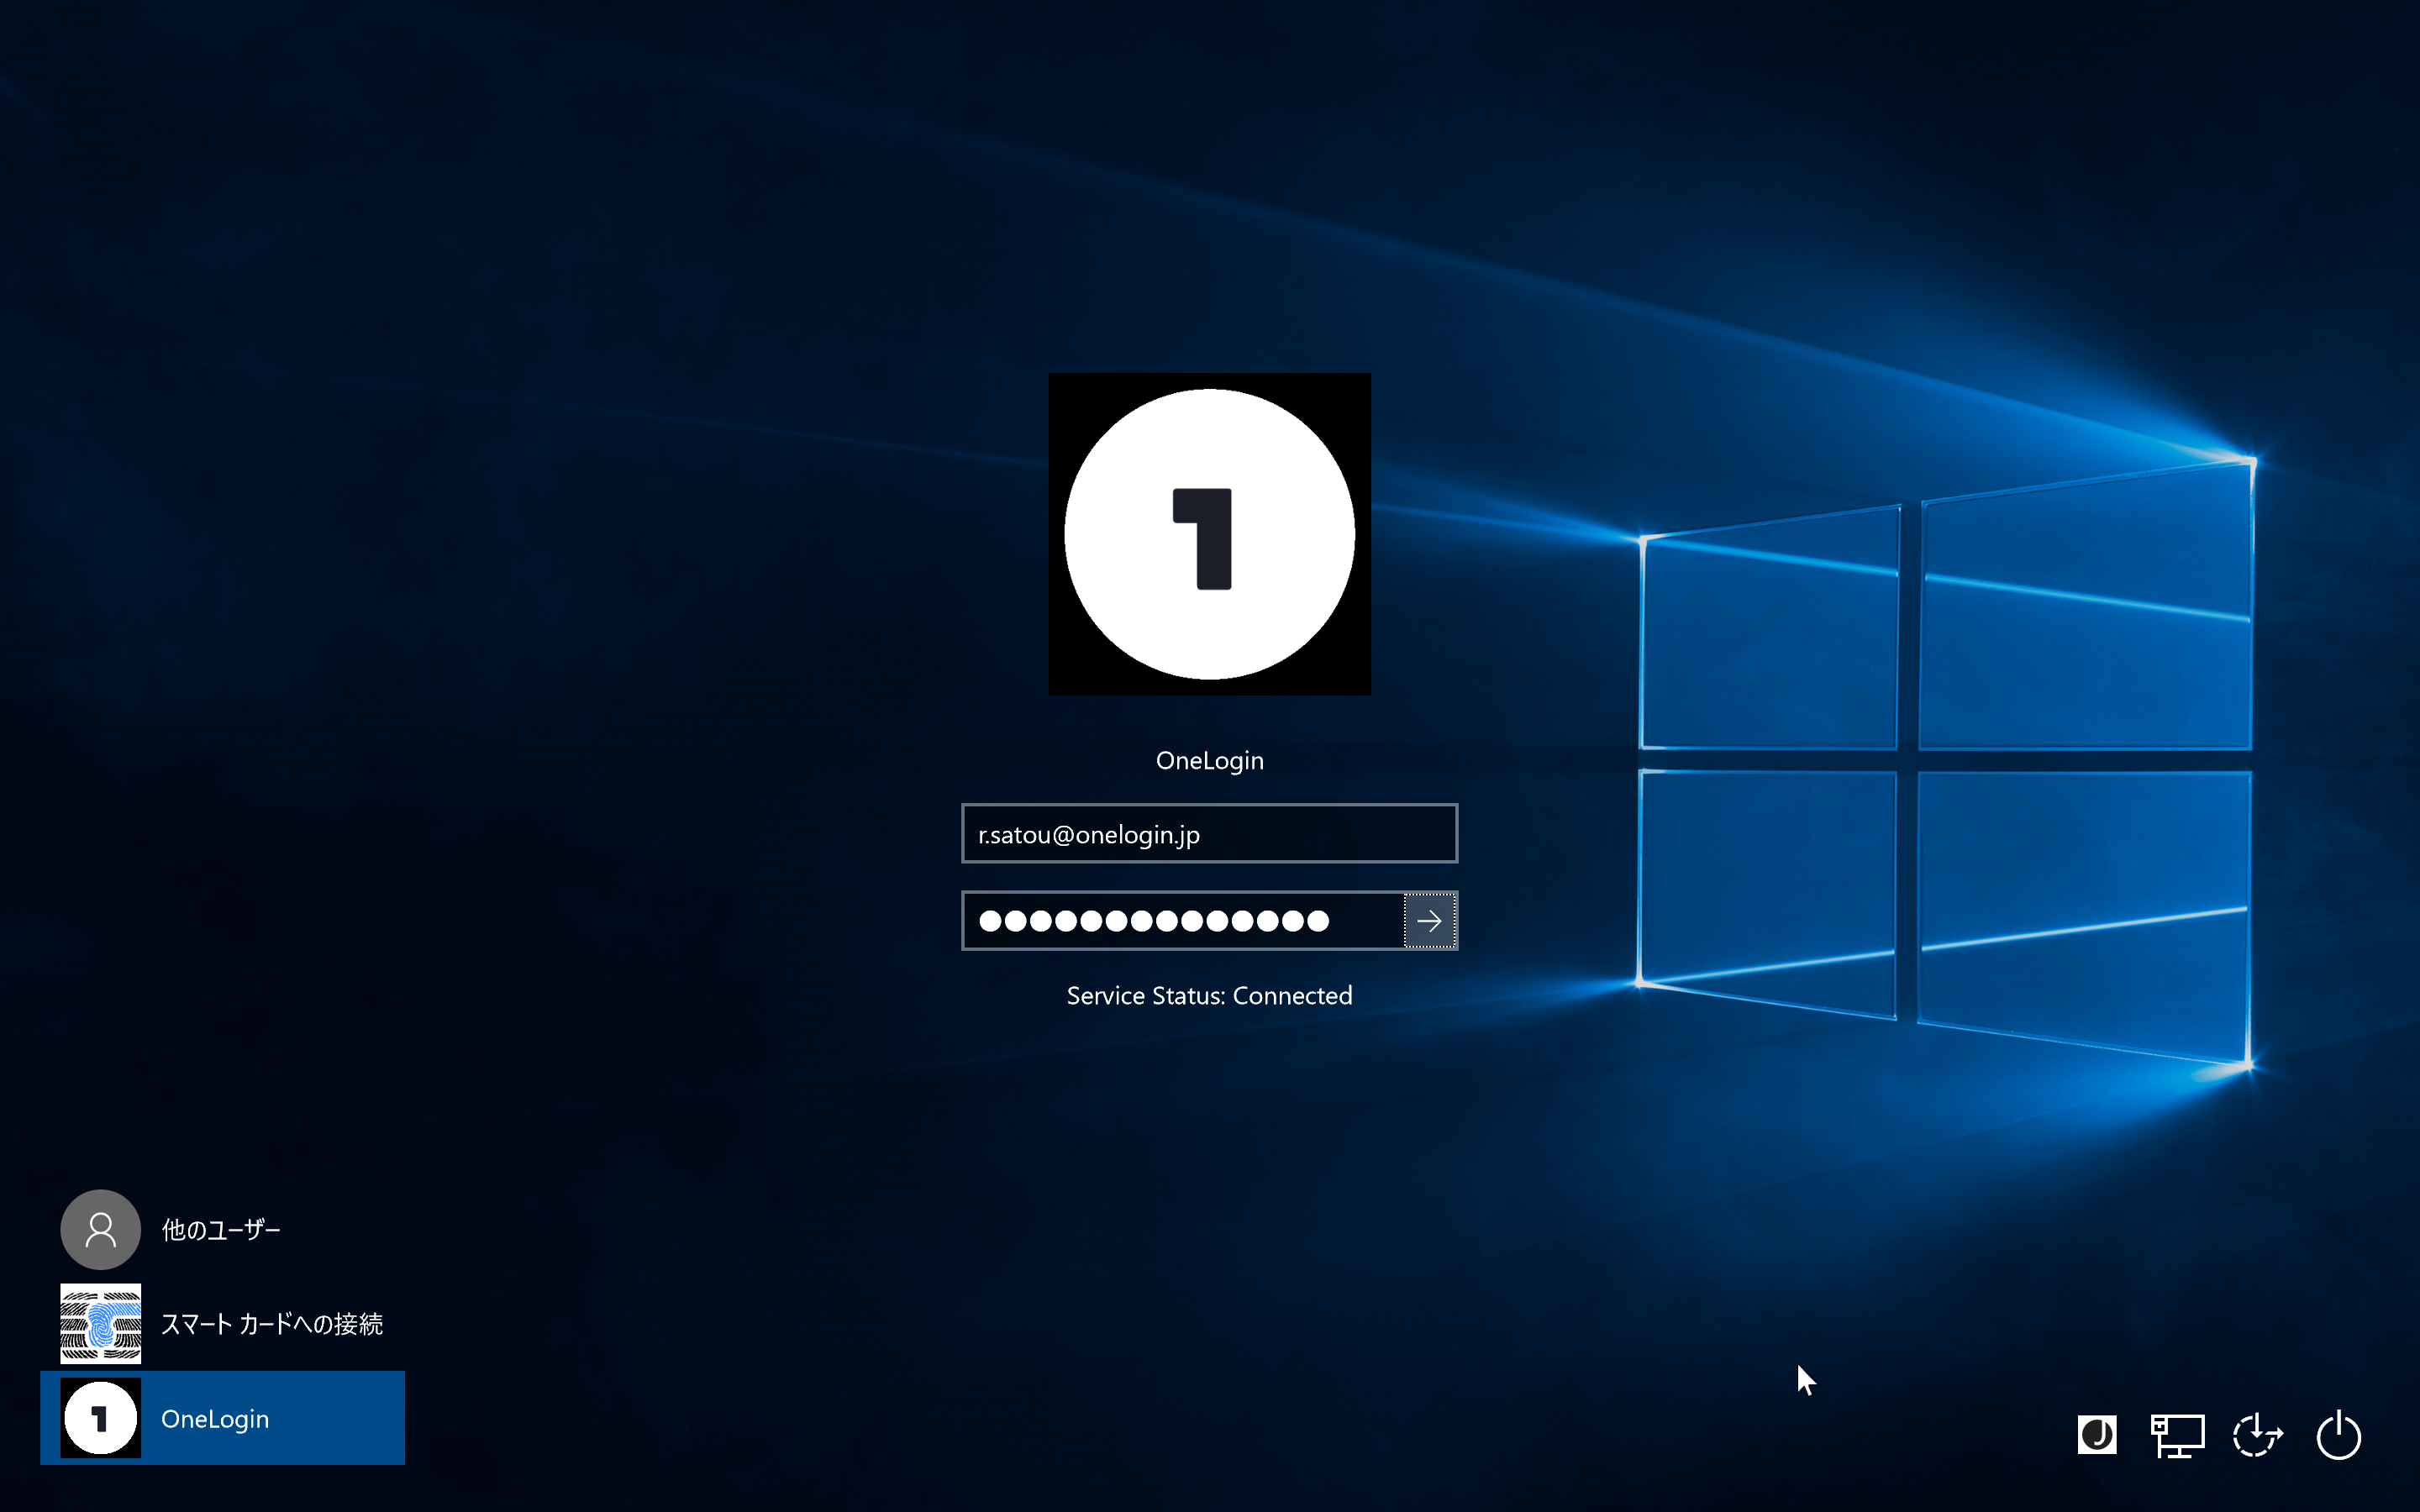Click the r.satou@onelogin.jp username field
This screenshot has height=1512, width=2420.
point(1209,834)
